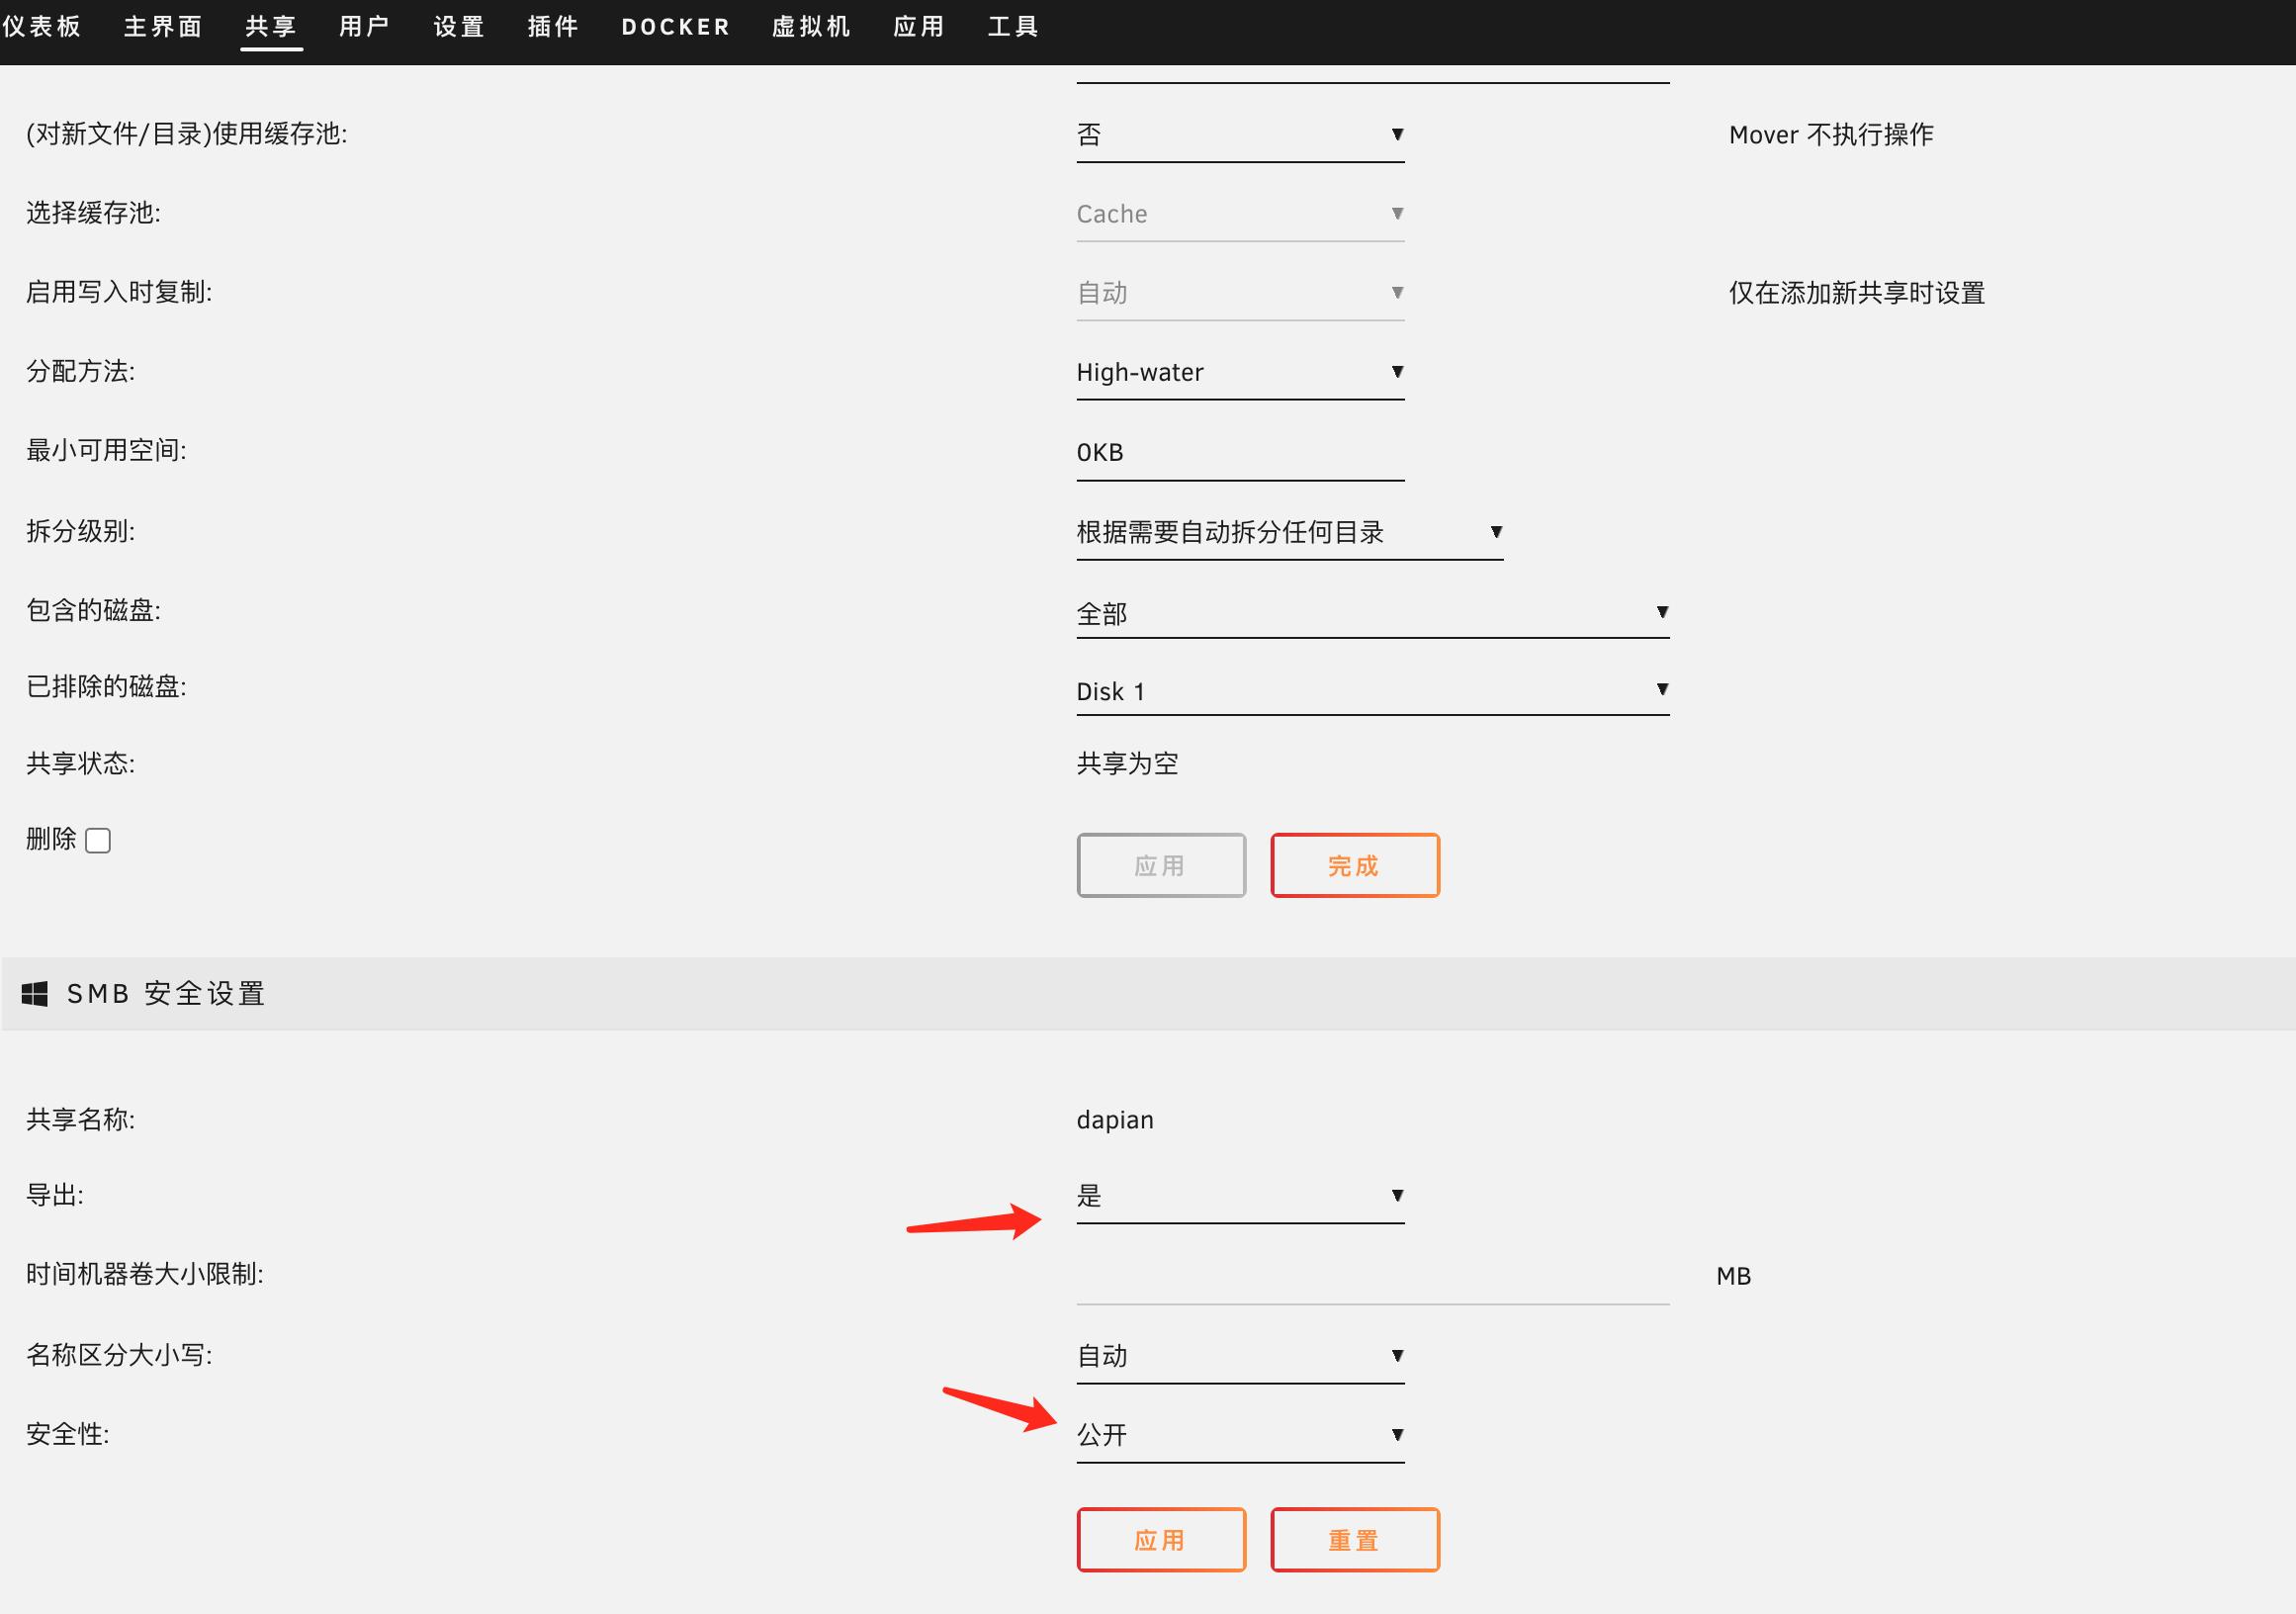Open the 使用缓存池 (use cache pool) dropdown showing 否

[1239, 135]
